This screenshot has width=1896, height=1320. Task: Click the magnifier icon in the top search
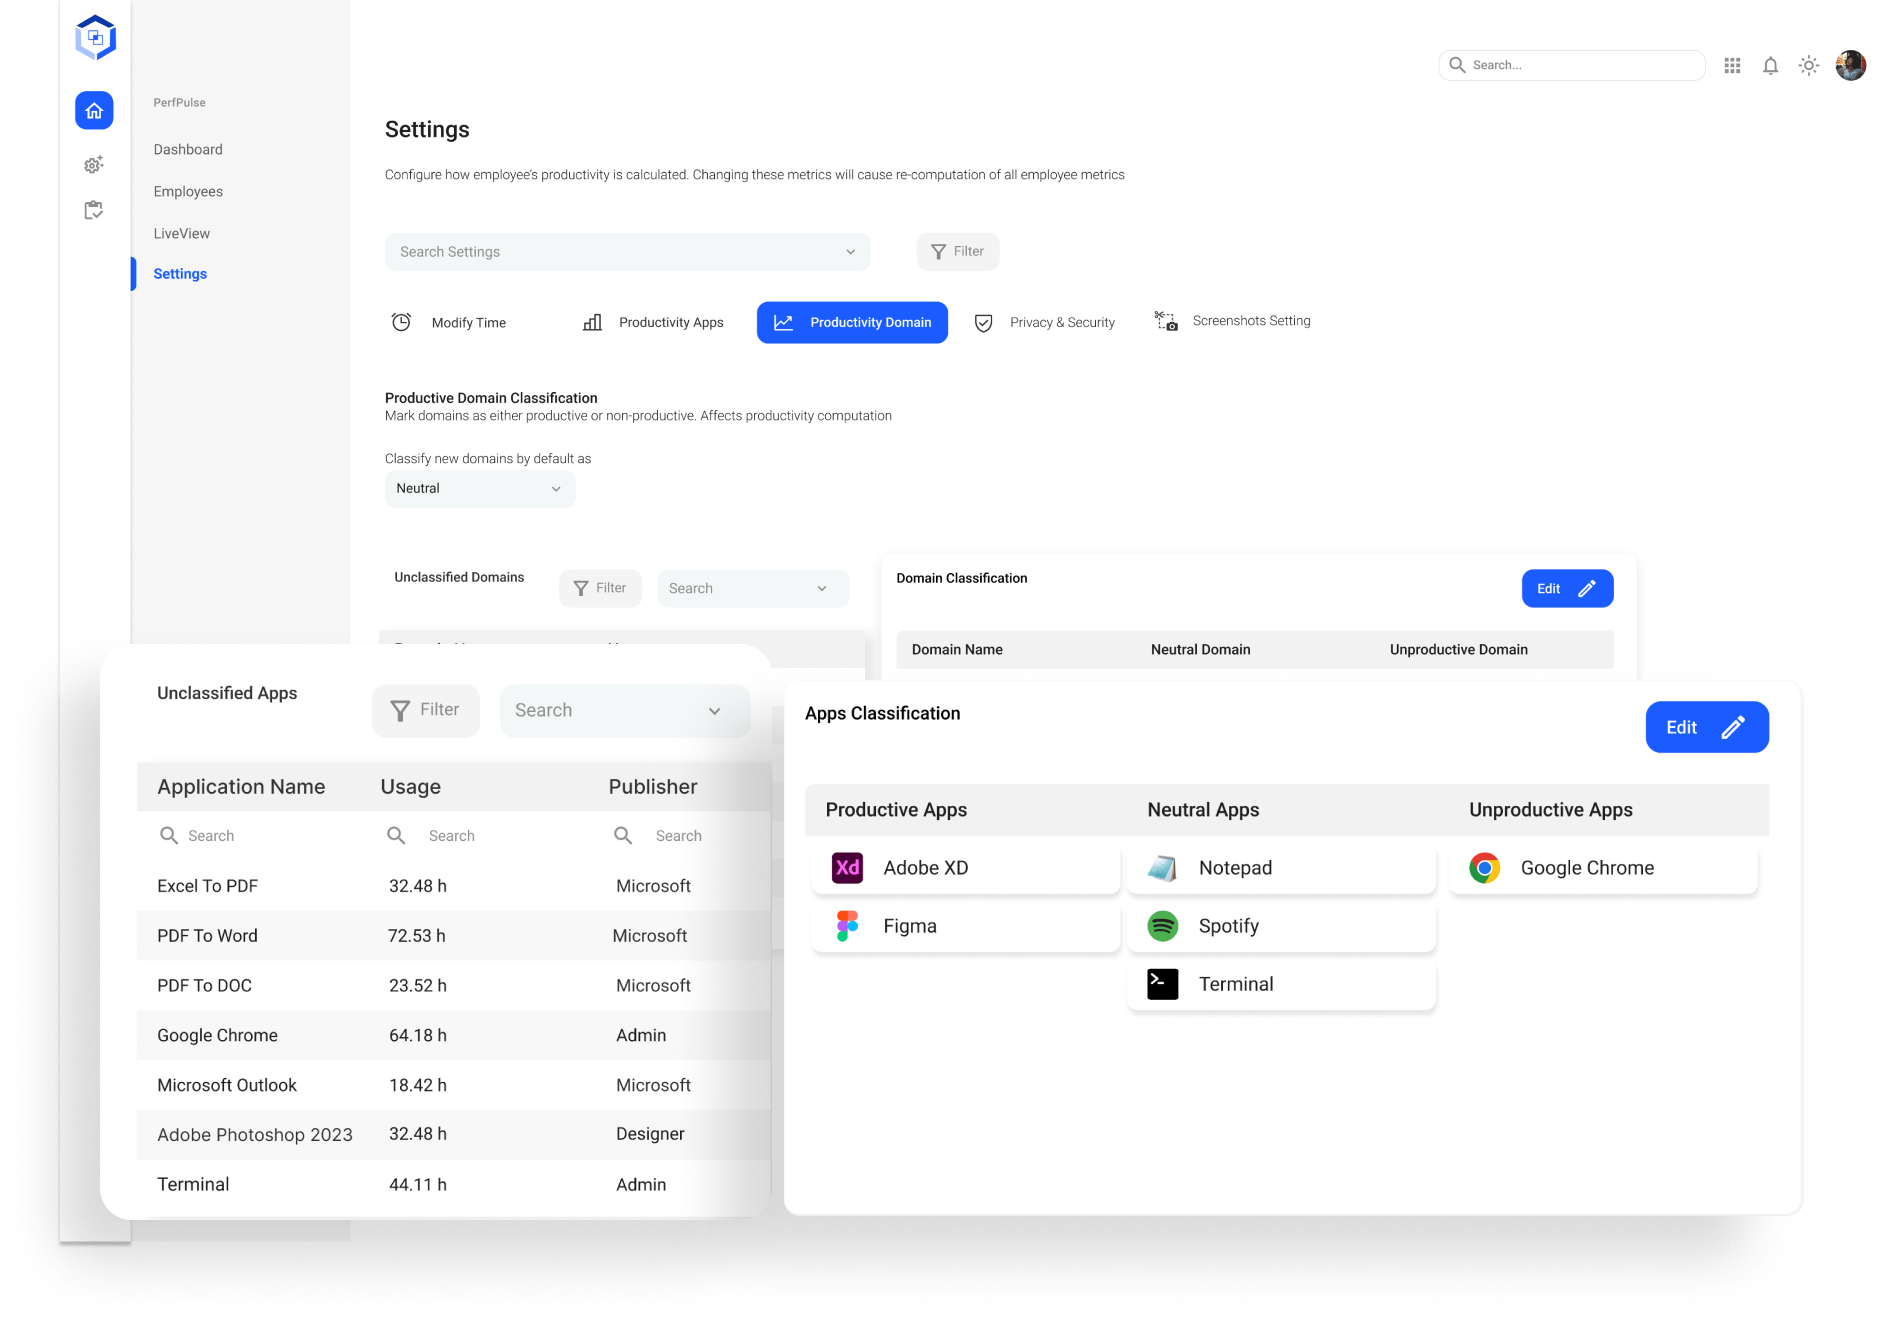[x=1457, y=65]
